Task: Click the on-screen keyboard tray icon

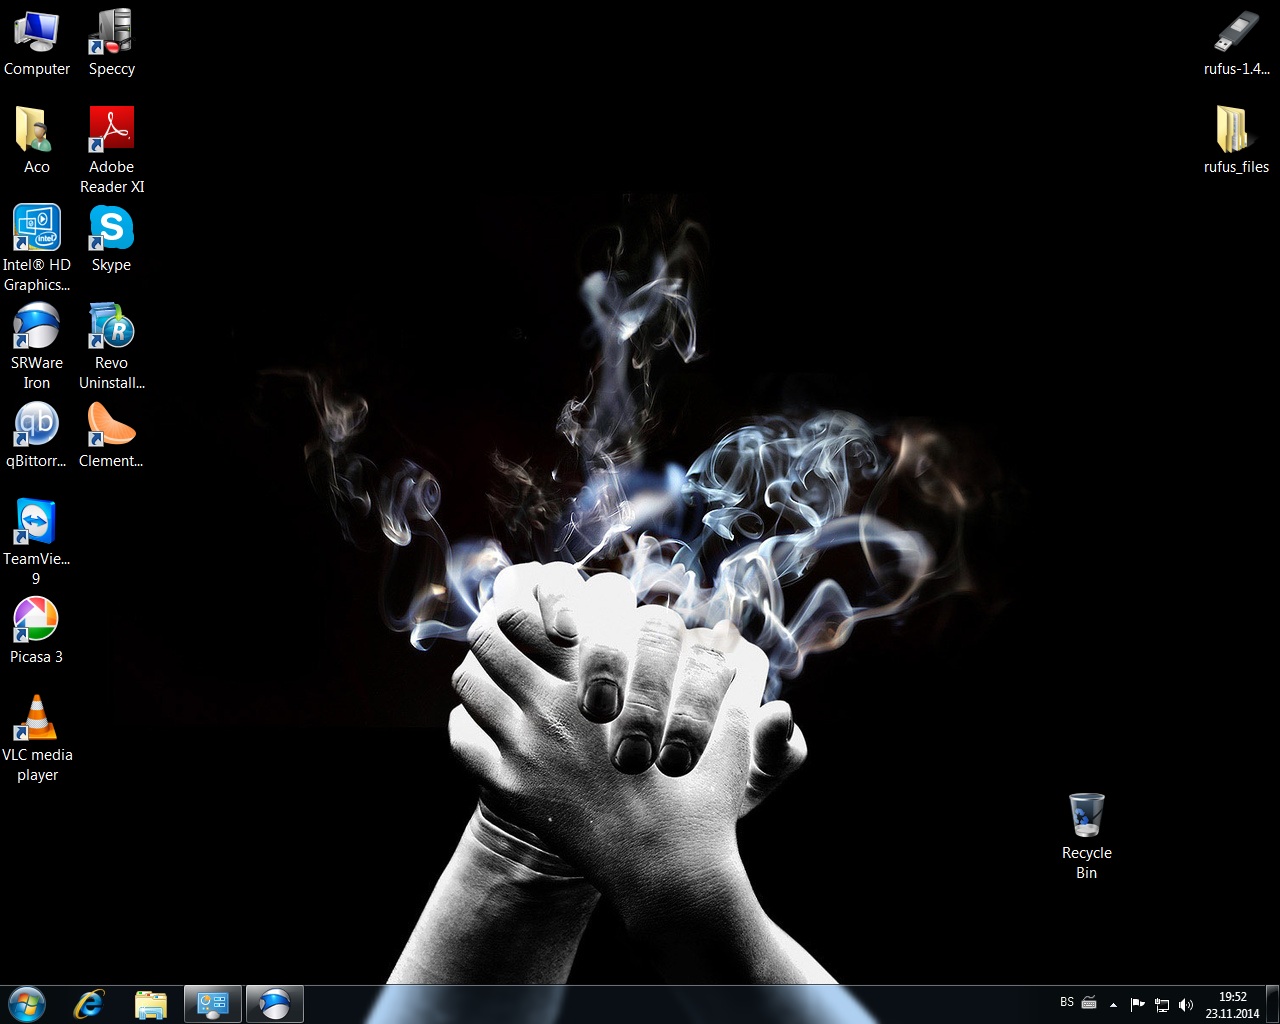Action: pos(1089,1003)
